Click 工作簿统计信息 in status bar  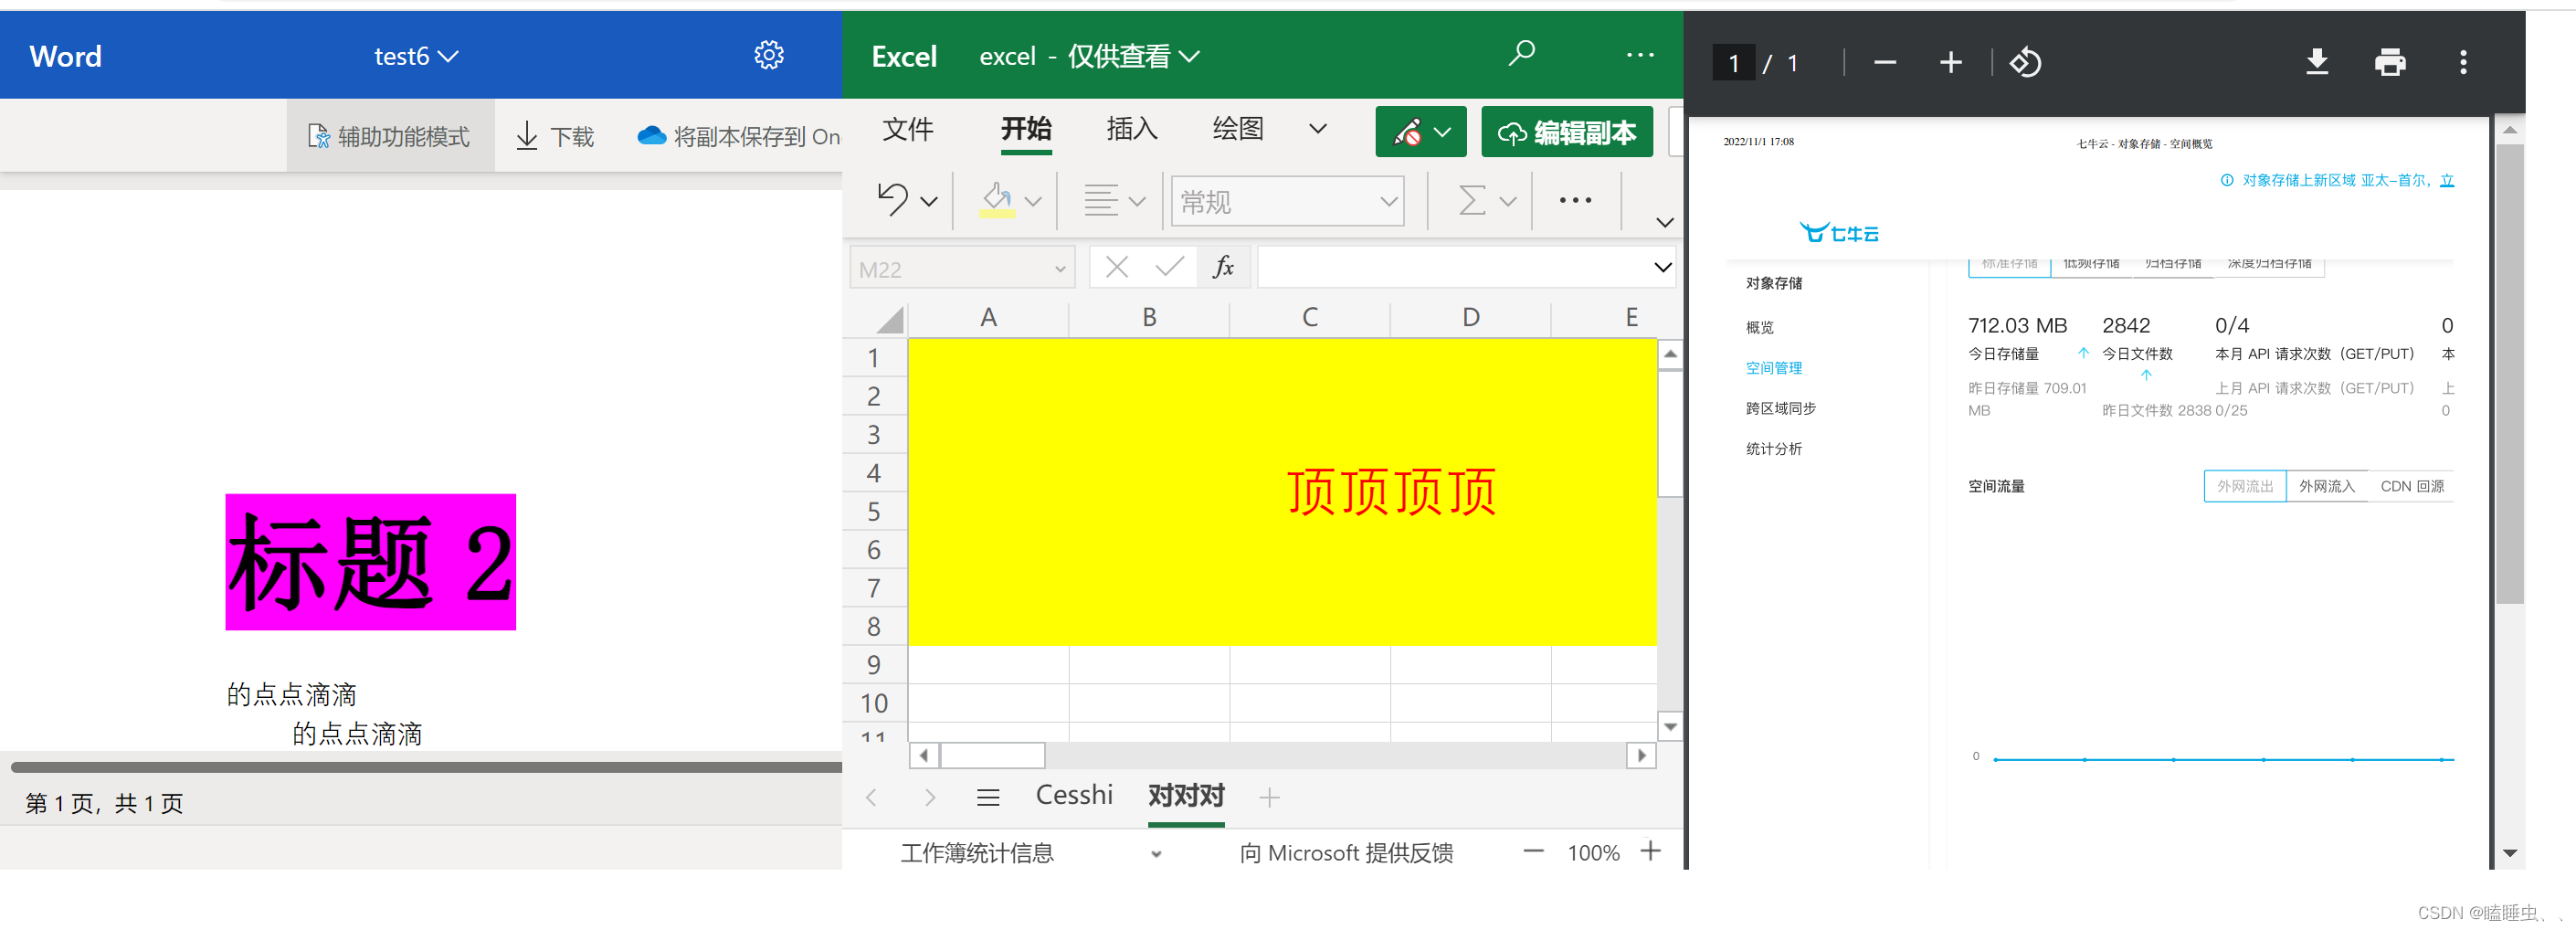(977, 853)
